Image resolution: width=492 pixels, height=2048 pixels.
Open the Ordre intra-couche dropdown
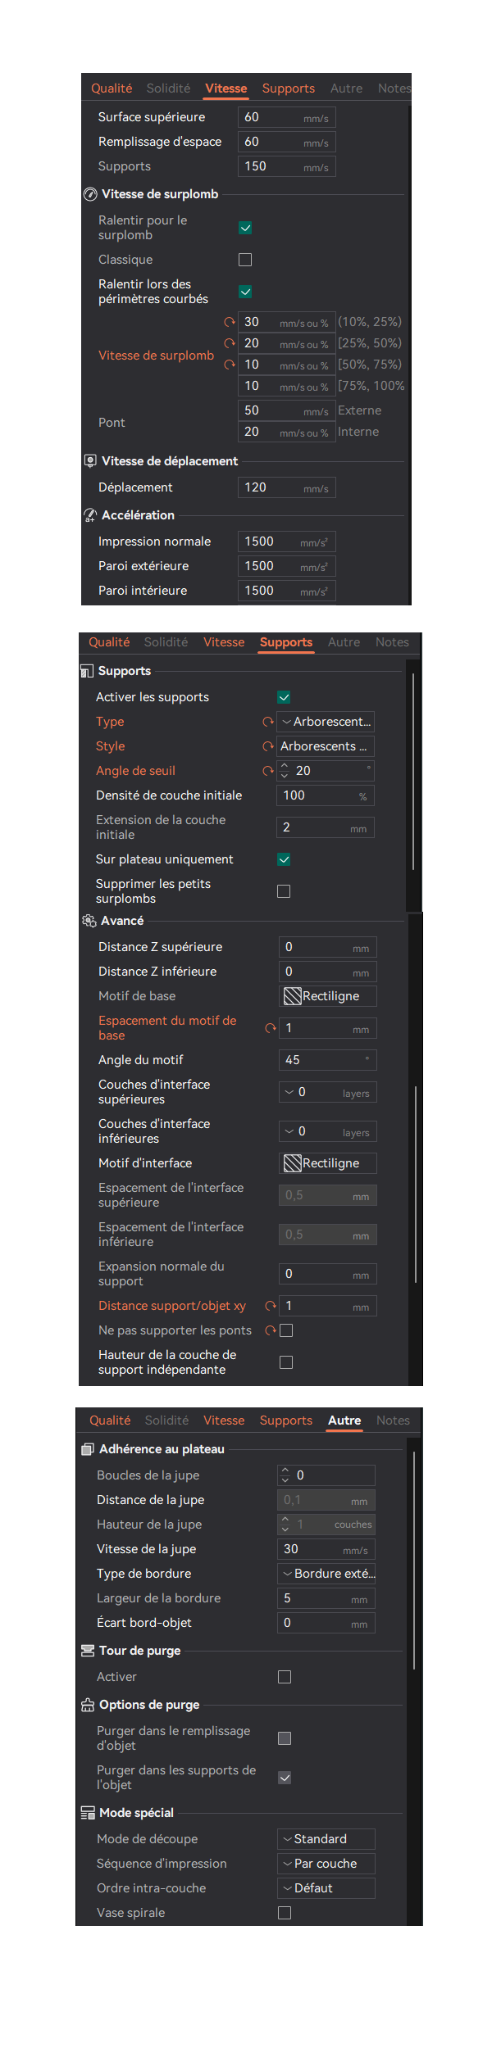tap(326, 1888)
